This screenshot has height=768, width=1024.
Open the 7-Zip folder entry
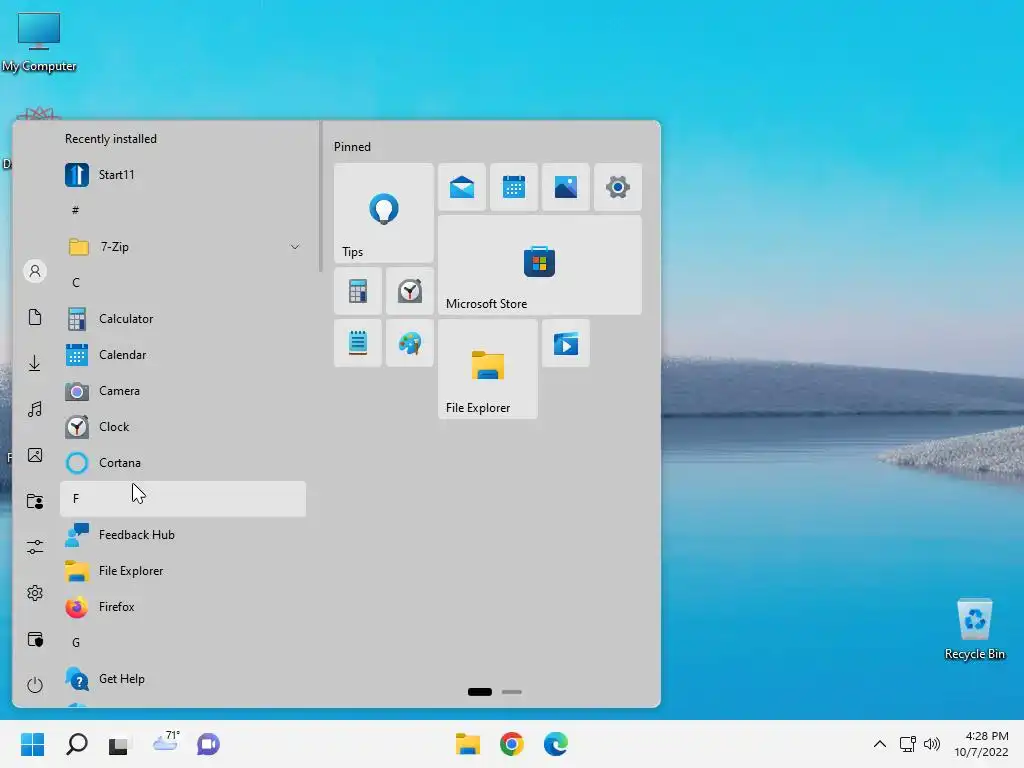183,247
